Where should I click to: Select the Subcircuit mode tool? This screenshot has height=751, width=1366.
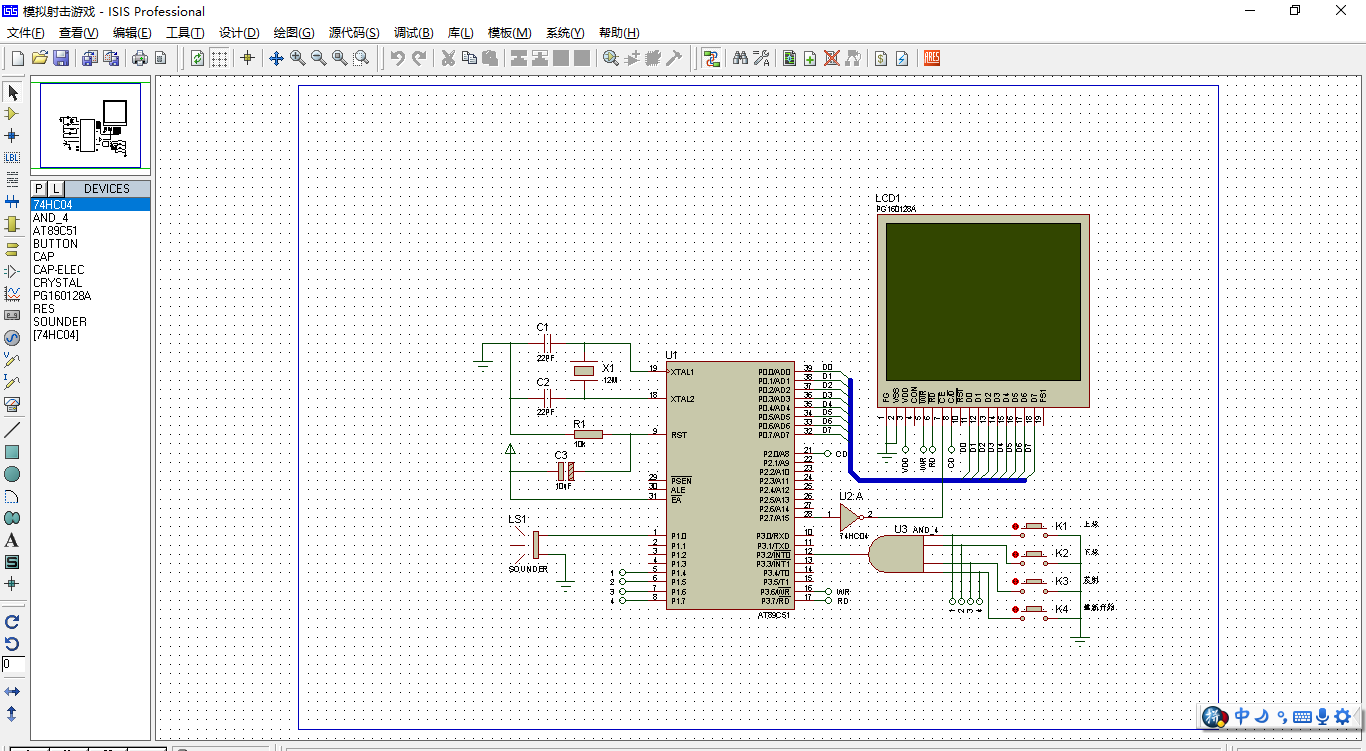point(12,224)
